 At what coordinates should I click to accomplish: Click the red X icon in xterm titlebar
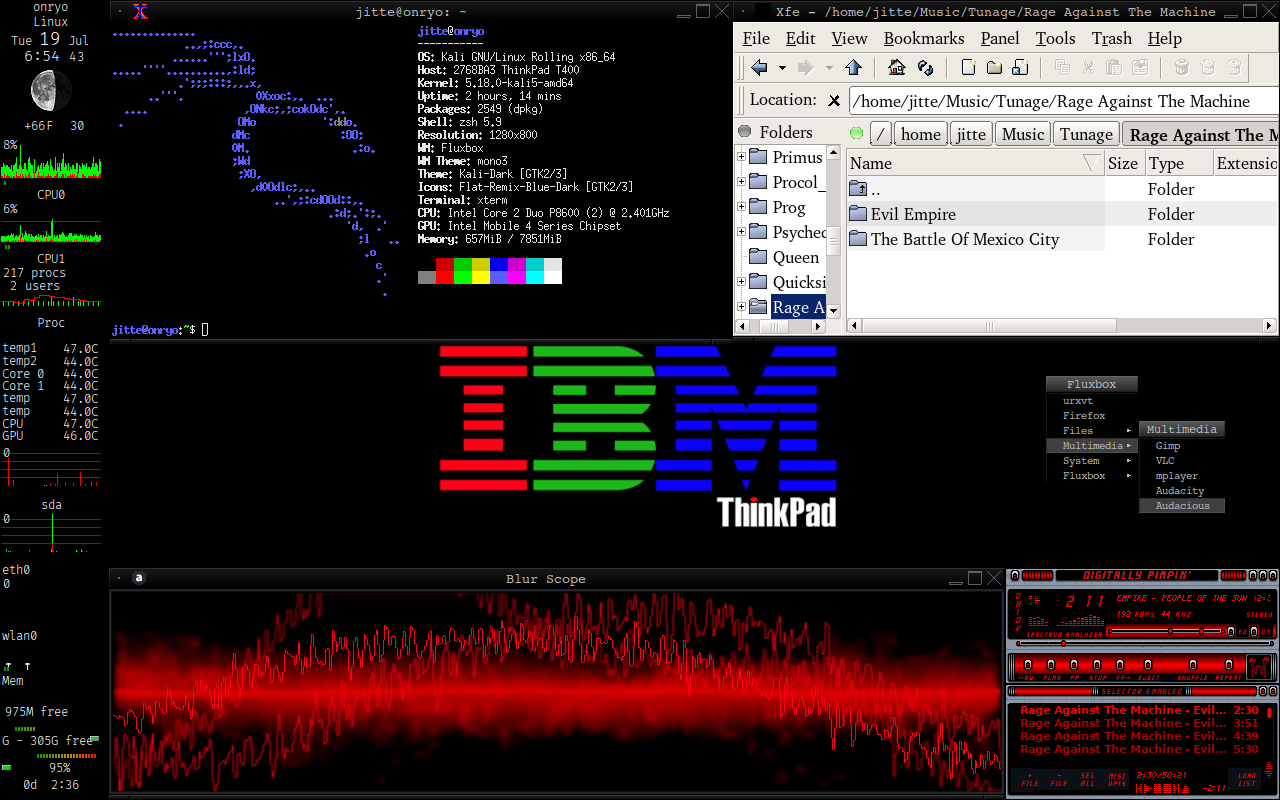141,12
